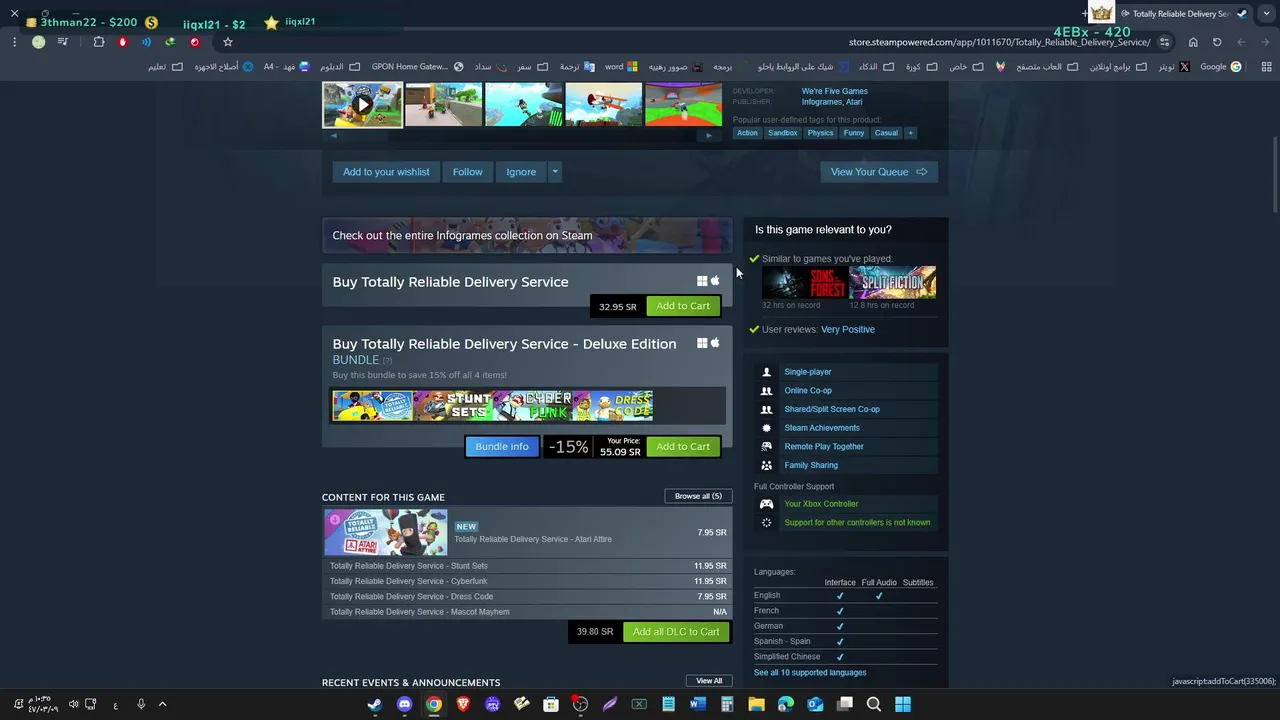Open volume control in system tray
The height and width of the screenshot is (720, 1280).
(73, 704)
